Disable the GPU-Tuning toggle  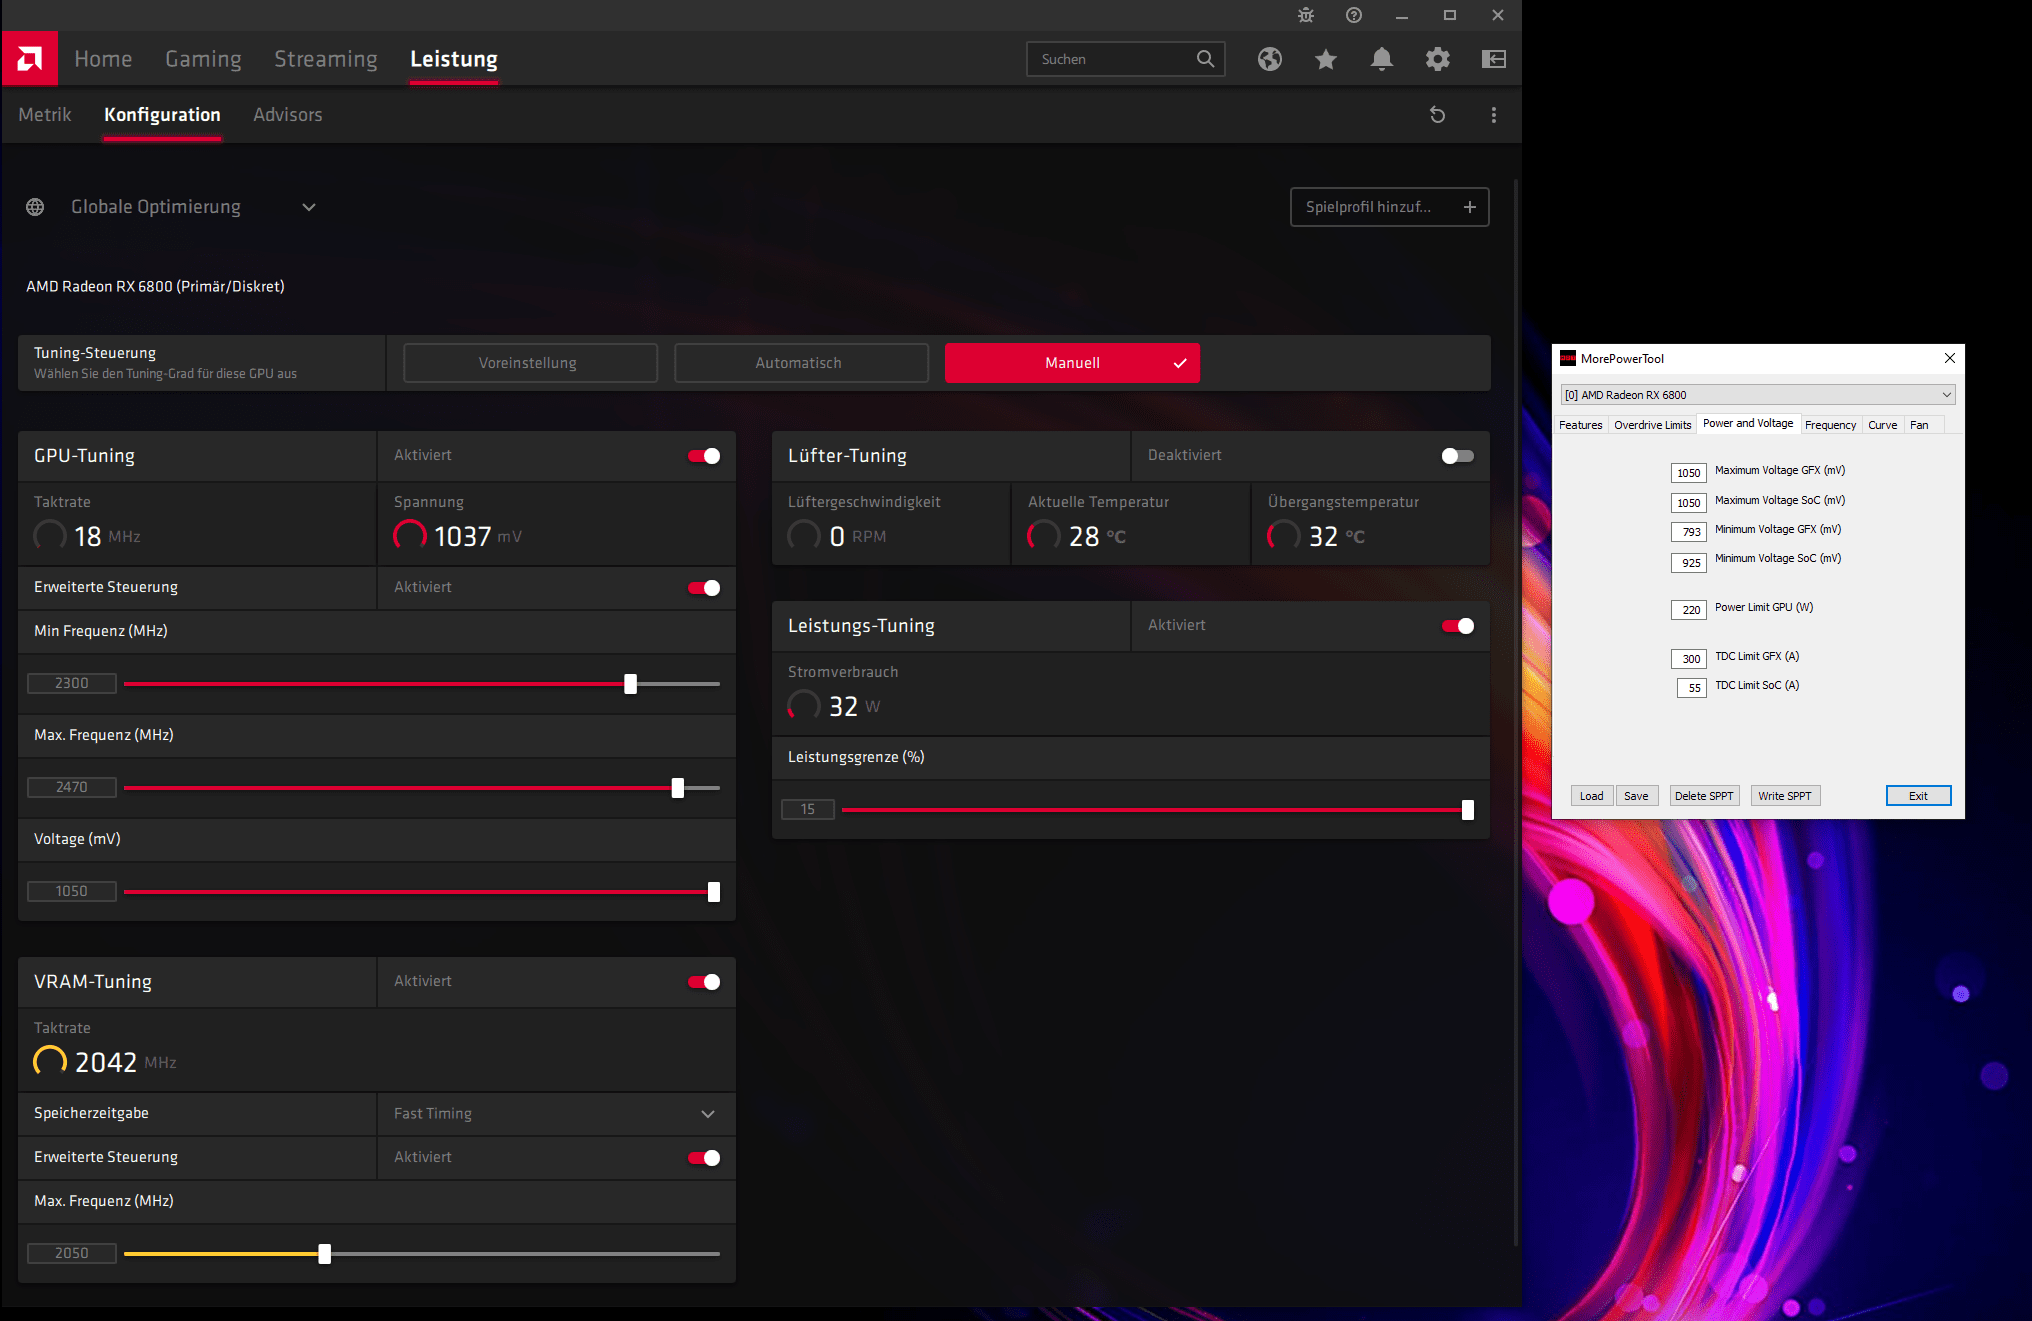click(704, 456)
